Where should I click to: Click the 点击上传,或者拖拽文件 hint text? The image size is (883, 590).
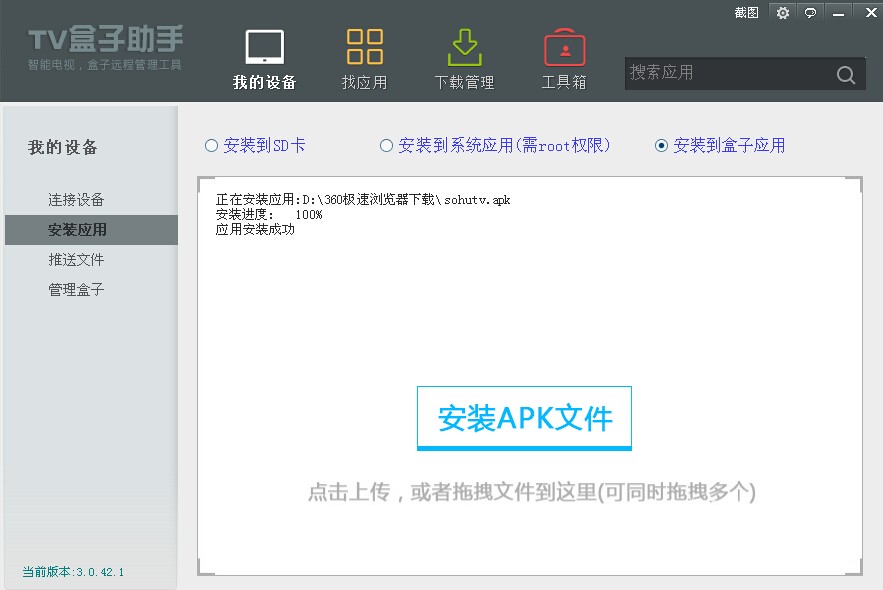pos(532,492)
